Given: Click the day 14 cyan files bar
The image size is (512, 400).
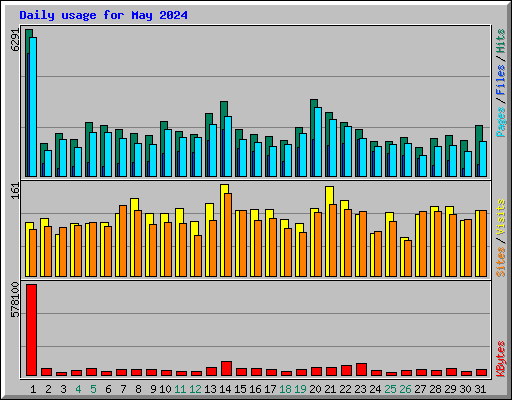Looking at the screenshot, I should [228, 147].
